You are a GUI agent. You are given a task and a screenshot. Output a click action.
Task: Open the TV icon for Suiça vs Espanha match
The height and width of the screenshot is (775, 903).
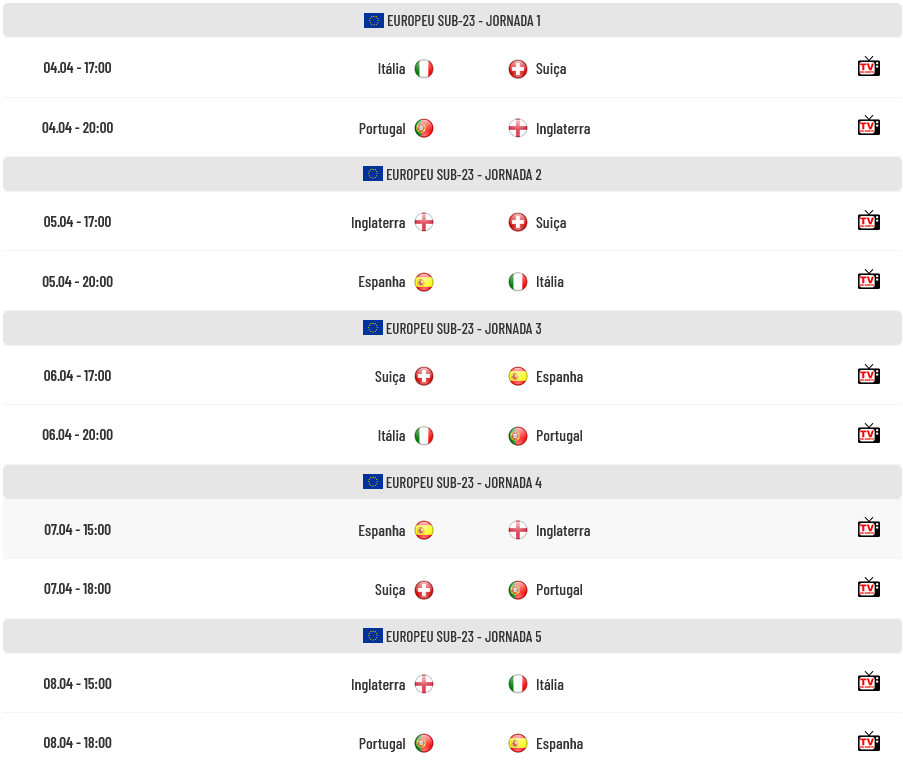tap(868, 375)
